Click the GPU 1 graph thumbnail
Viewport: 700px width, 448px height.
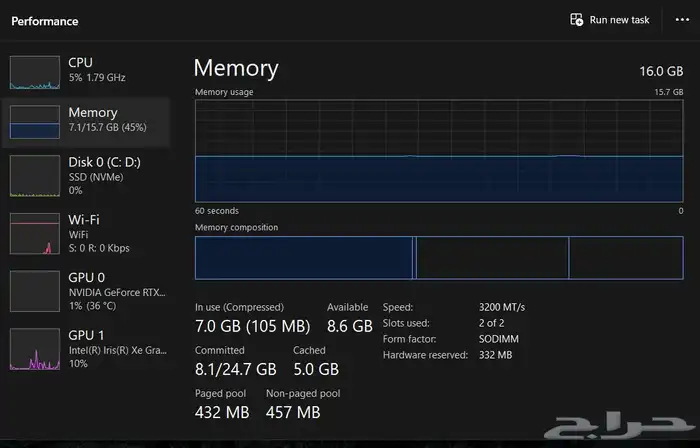point(35,349)
